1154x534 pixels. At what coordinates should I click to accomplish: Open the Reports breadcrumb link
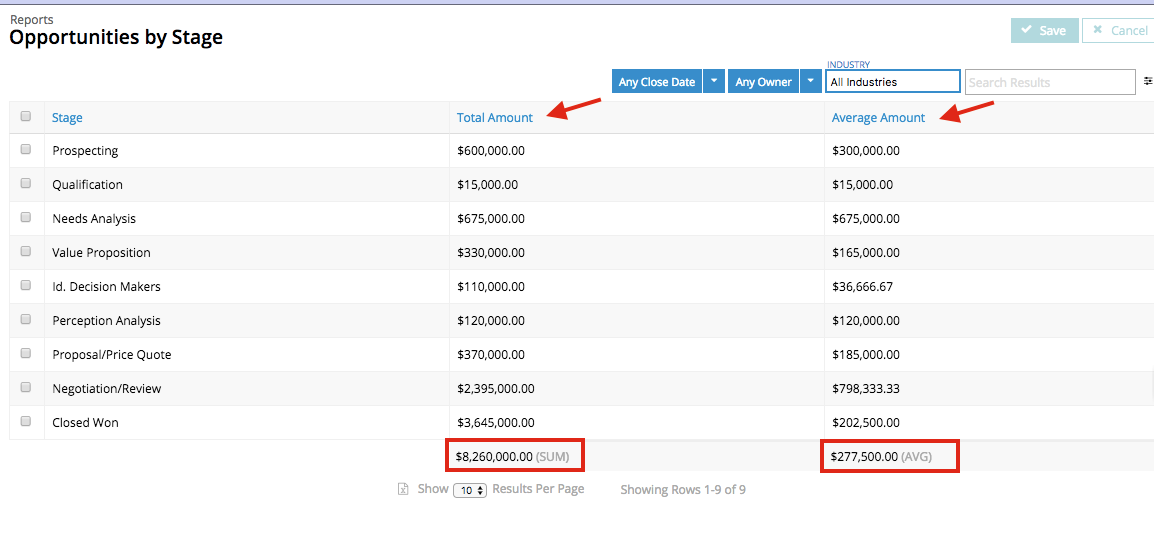(32, 19)
